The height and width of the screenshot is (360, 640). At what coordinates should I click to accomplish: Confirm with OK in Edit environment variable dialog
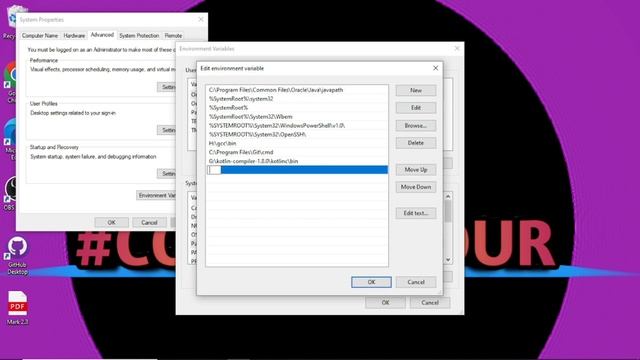pos(371,282)
